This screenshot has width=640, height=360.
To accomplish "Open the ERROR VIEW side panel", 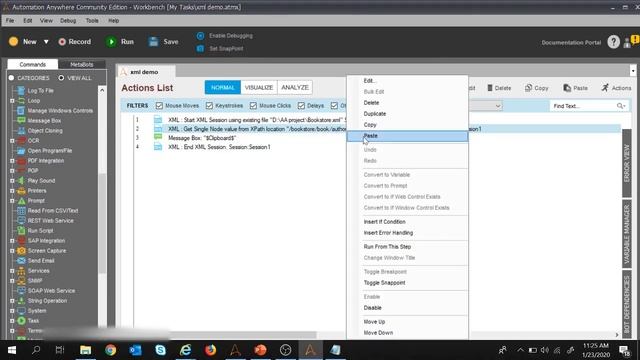I will tap(627, 163).
